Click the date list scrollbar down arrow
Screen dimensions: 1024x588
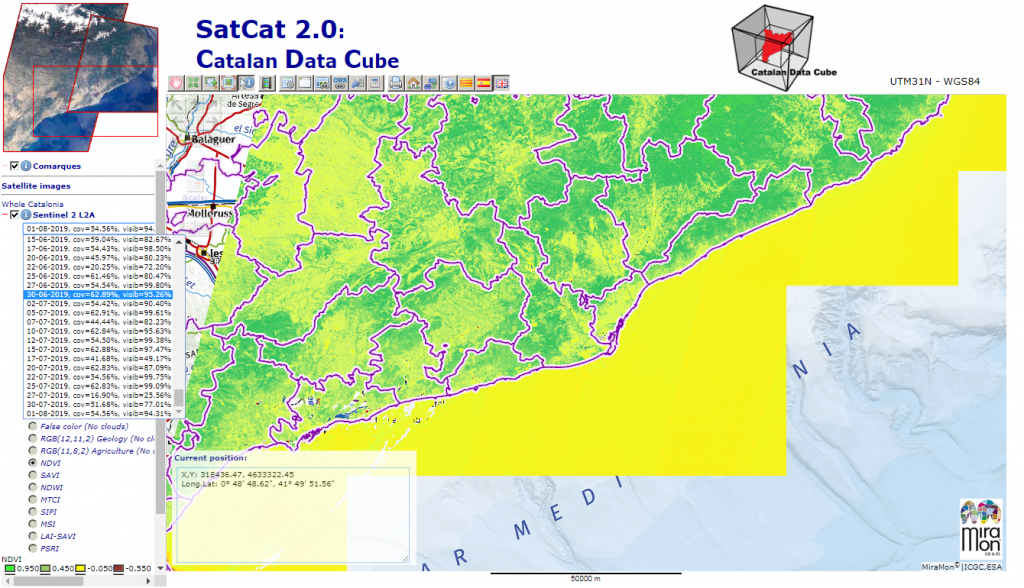[x=178, y=413]
